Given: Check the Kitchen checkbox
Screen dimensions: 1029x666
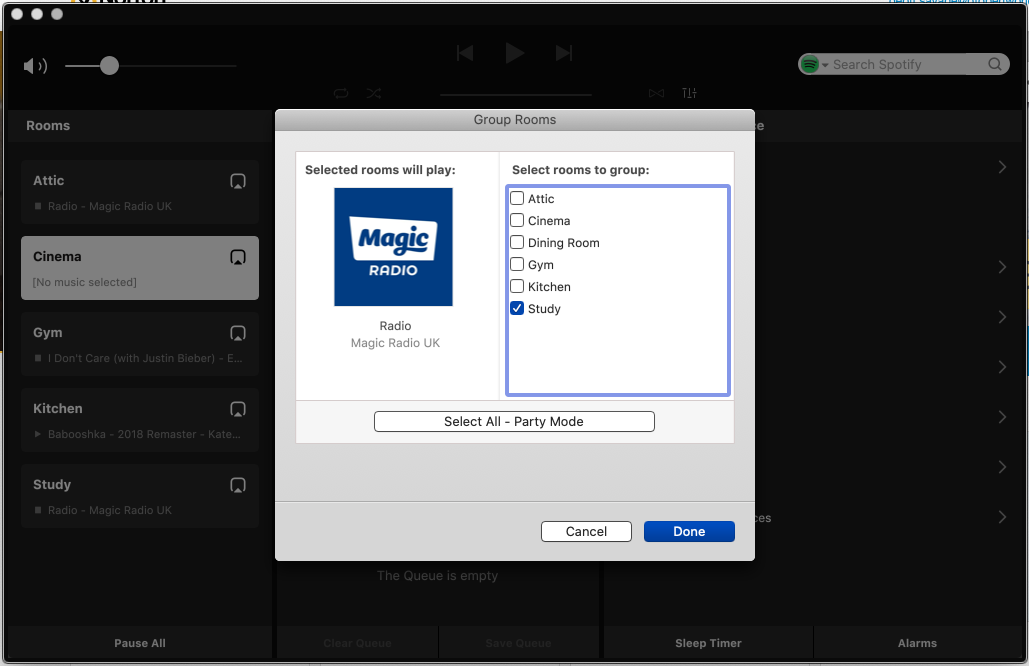Looking at the screenshot, I should tap(517, 286).
